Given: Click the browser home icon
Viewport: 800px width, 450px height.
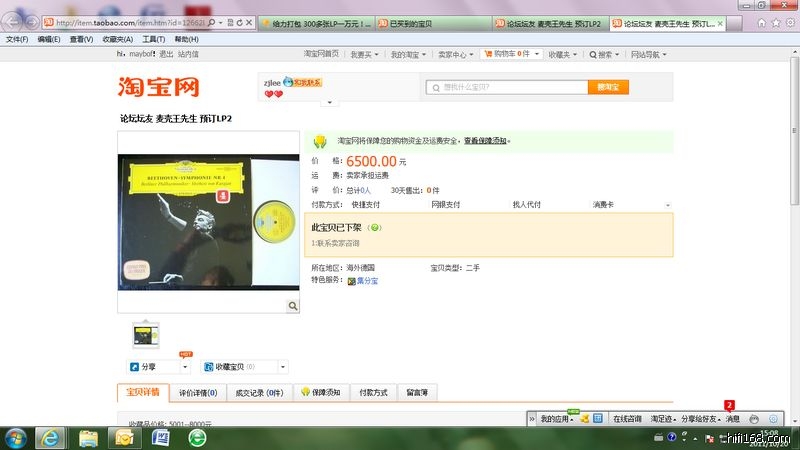Looking at the screenshot, I should click(x=762, y=22).
